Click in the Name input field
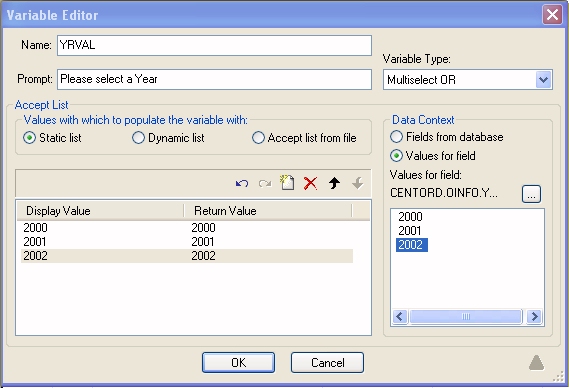The width and height of the screenshot is (569, 388). 214,45
